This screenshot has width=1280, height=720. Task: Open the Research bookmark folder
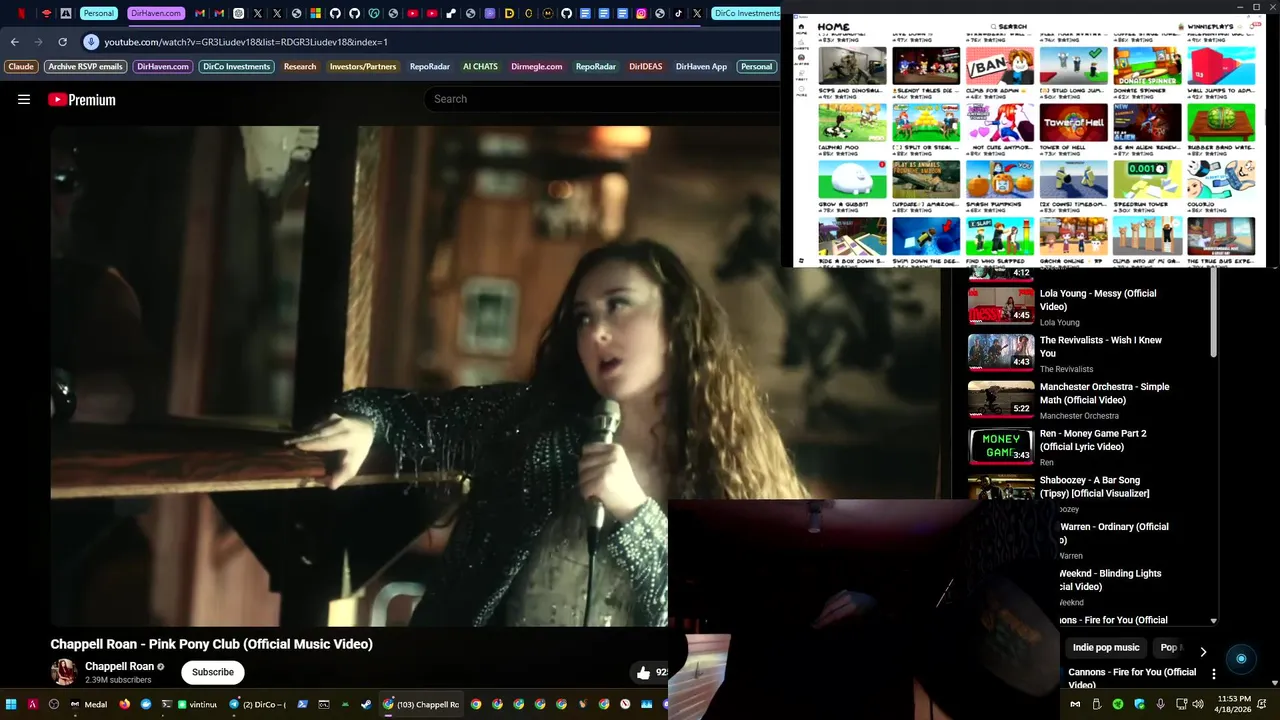click(x=300, y=67)
